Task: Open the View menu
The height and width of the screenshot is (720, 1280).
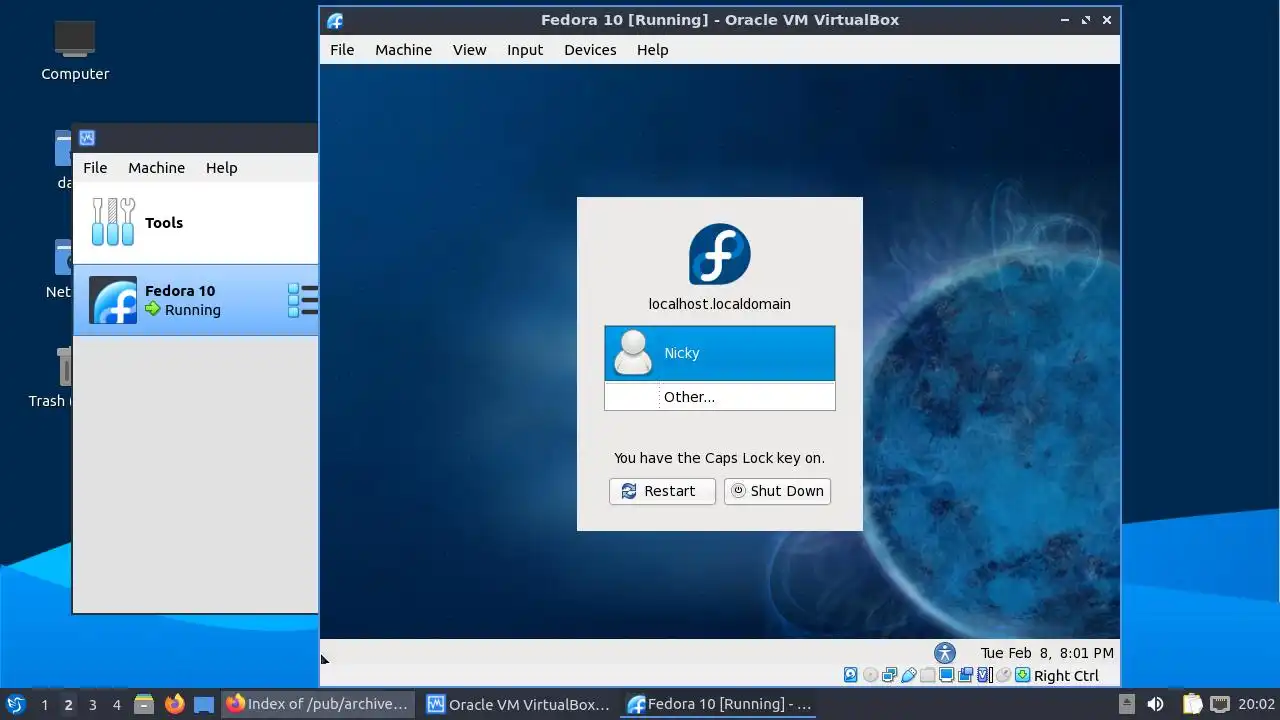Action: (469, 50)
